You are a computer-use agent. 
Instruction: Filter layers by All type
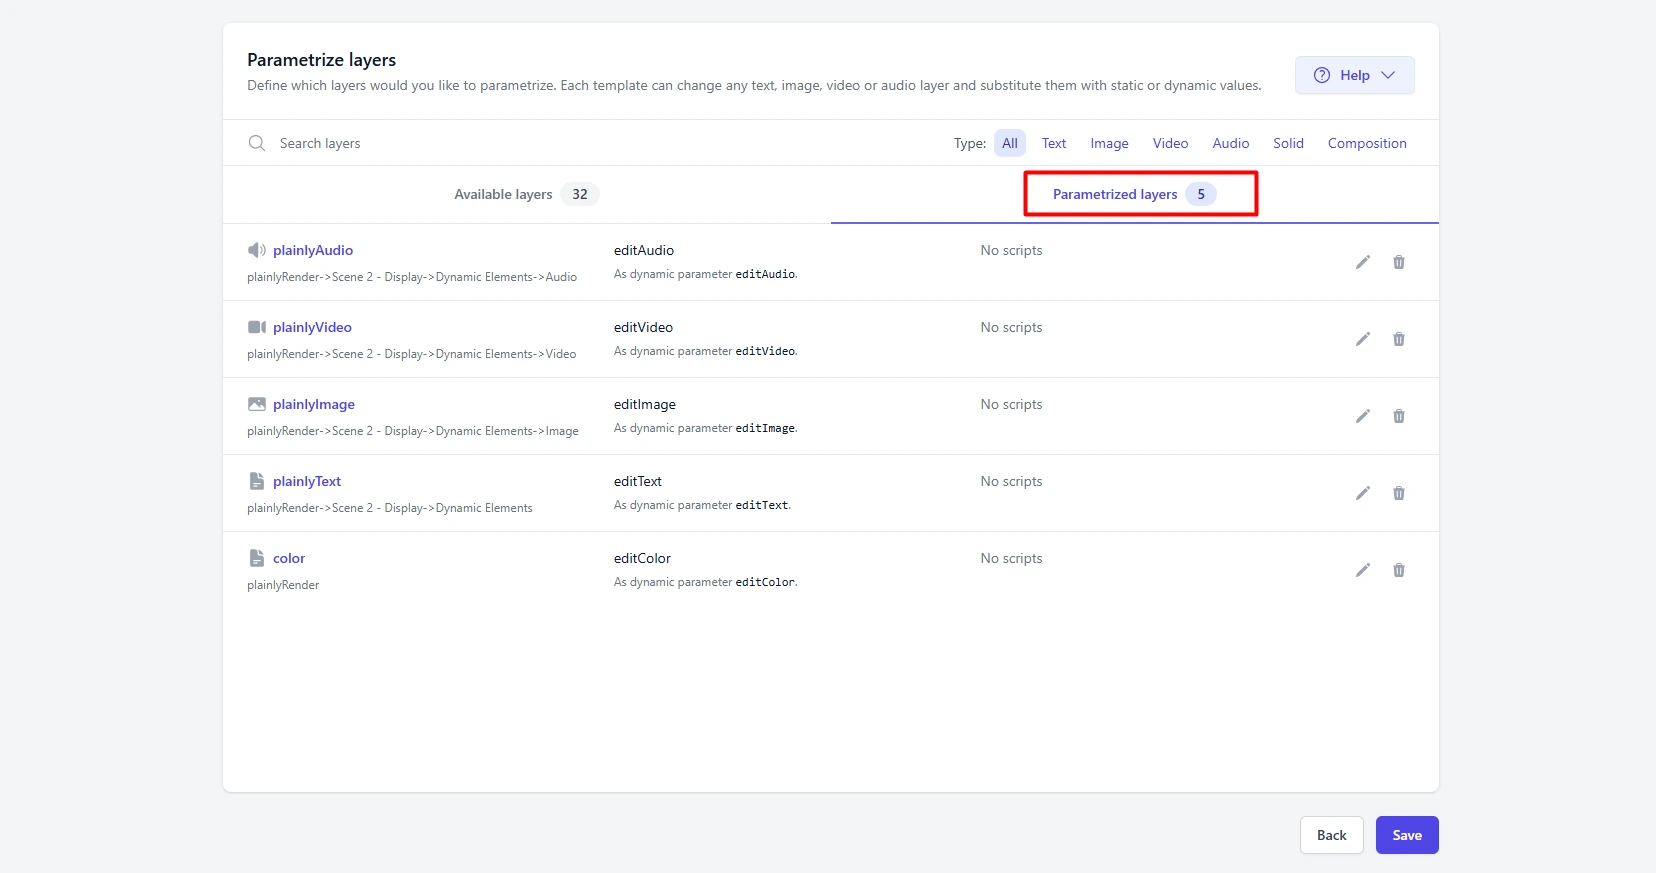point(1010,143)
